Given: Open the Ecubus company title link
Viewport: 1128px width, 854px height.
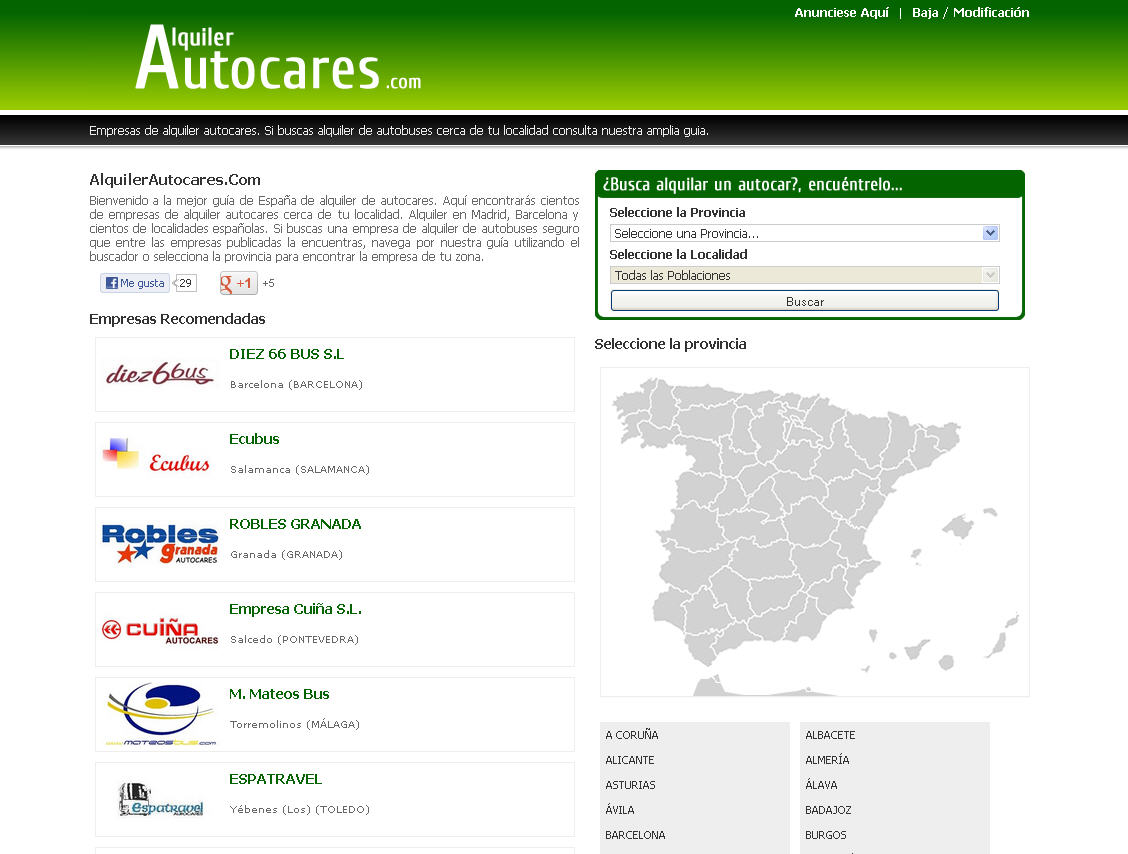Looking at the screenshot, I should tap(254, 439).
